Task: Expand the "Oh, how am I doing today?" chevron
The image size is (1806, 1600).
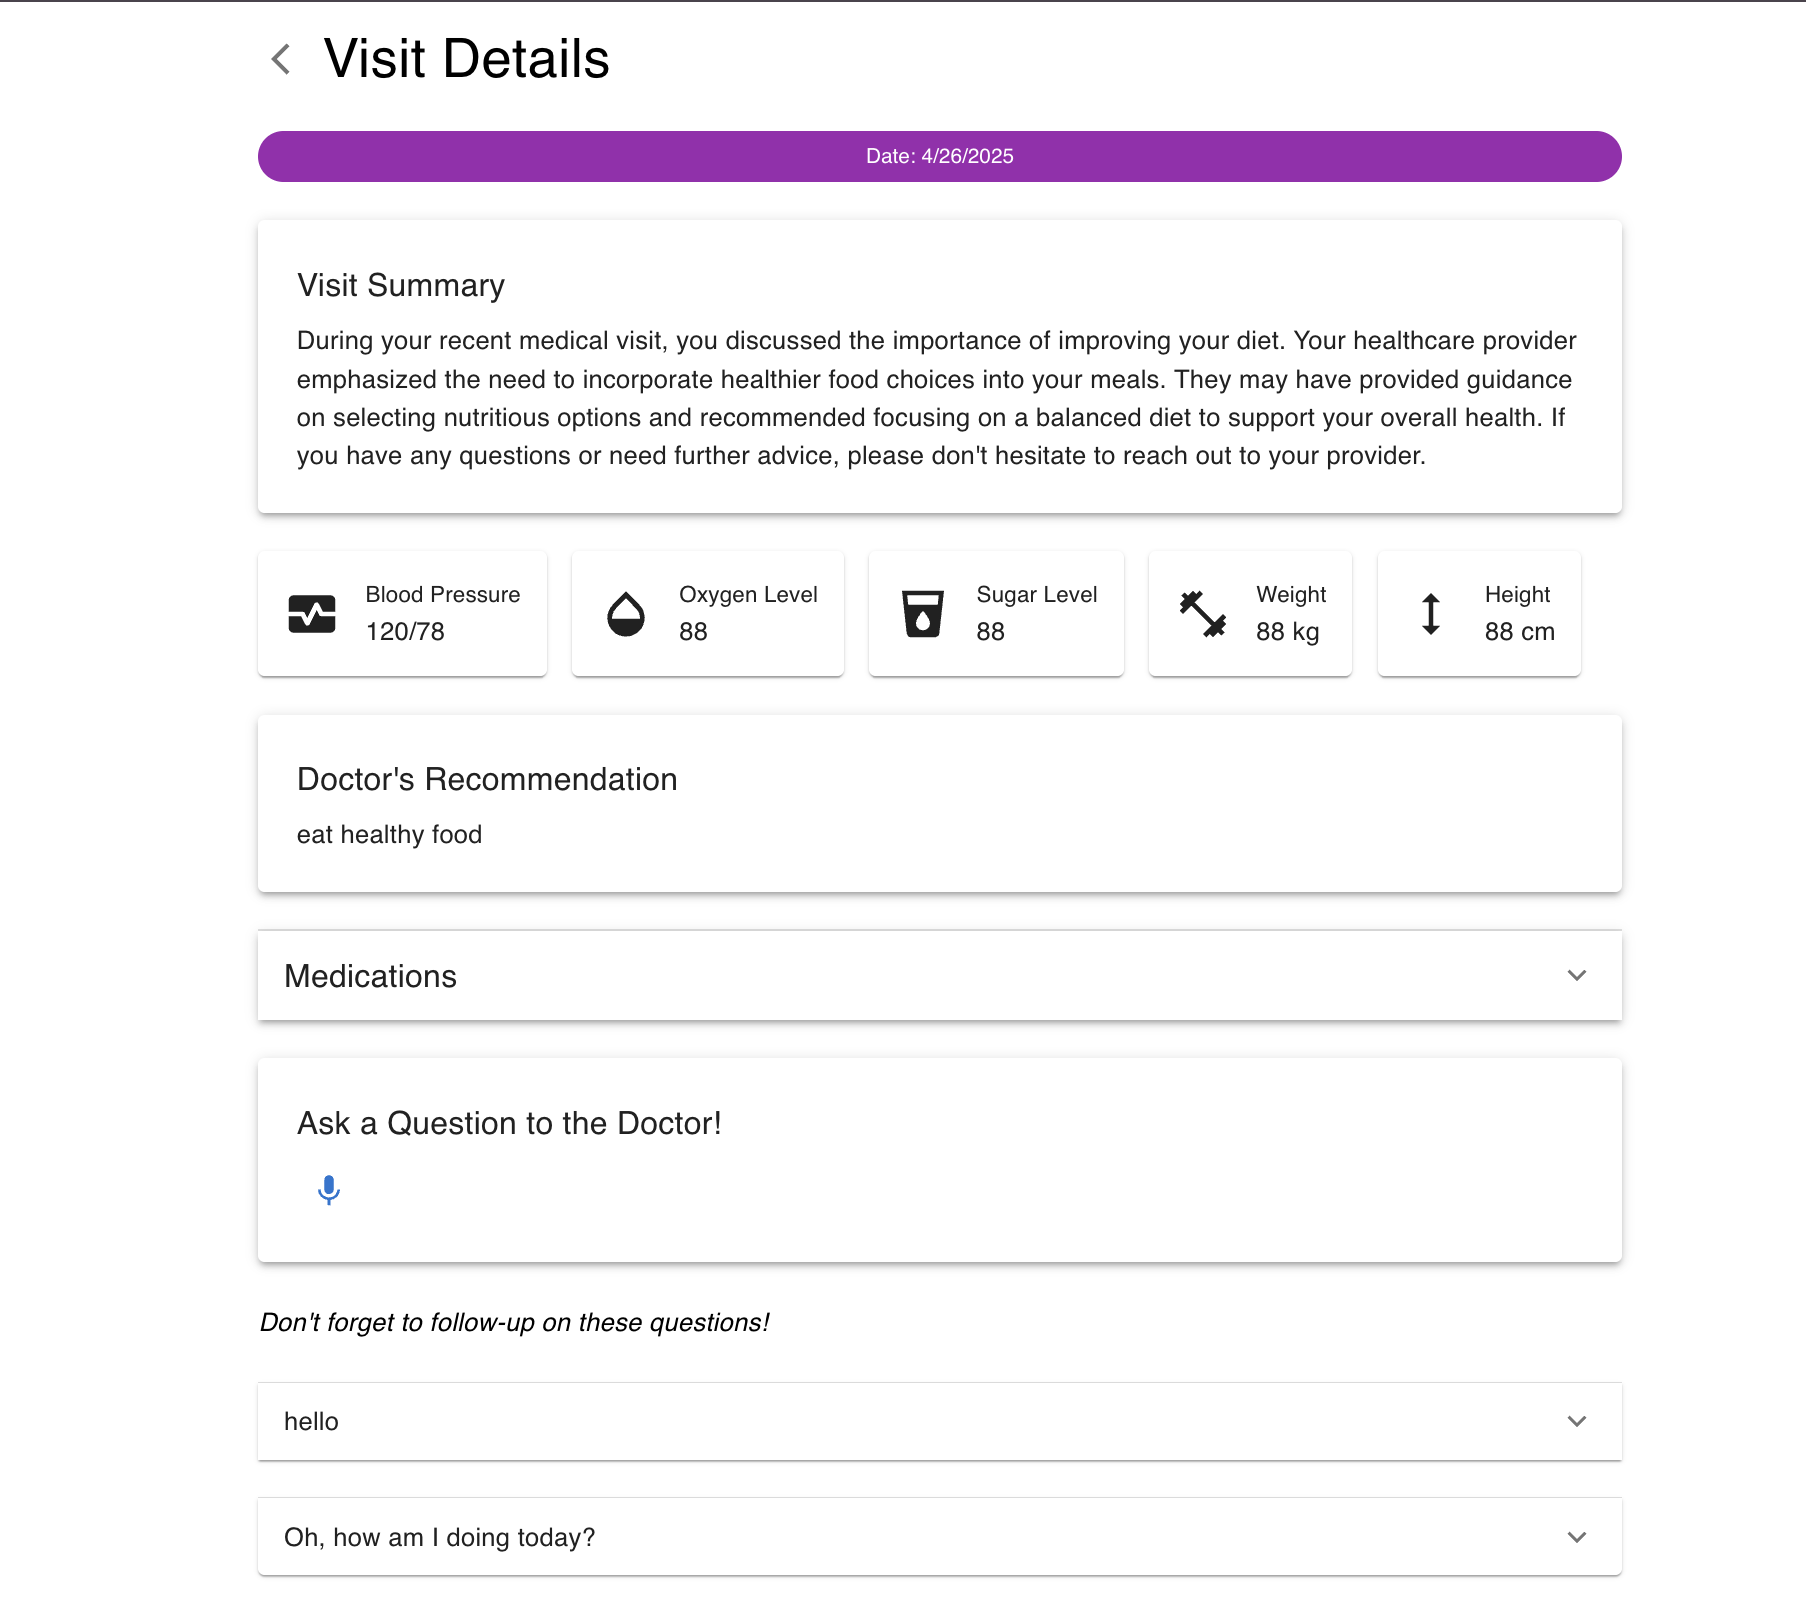Action: (1577, 1538)
